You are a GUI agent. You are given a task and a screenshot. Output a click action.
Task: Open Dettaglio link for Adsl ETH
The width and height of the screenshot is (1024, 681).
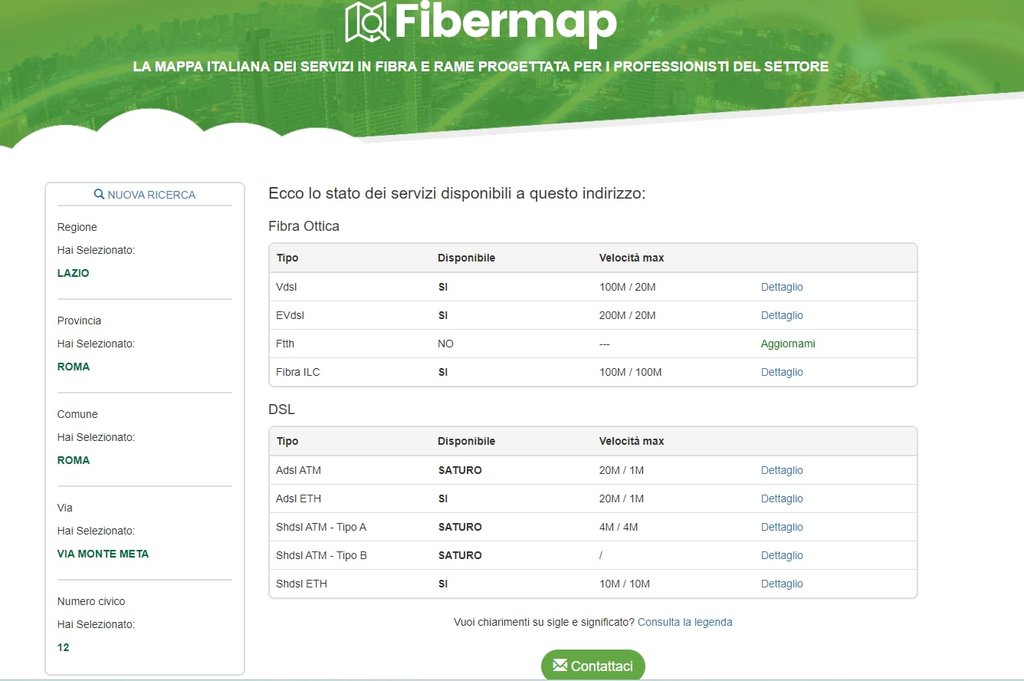tap(782, 499)
